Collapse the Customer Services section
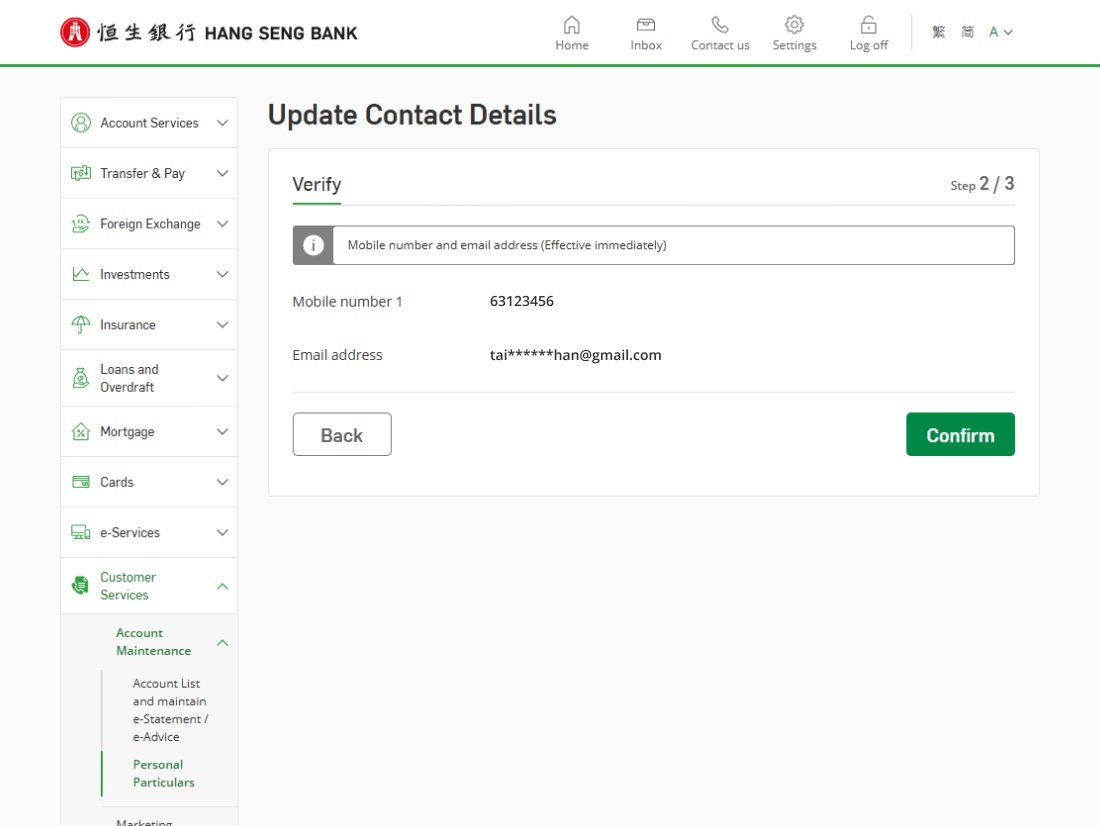 point(222,586)
